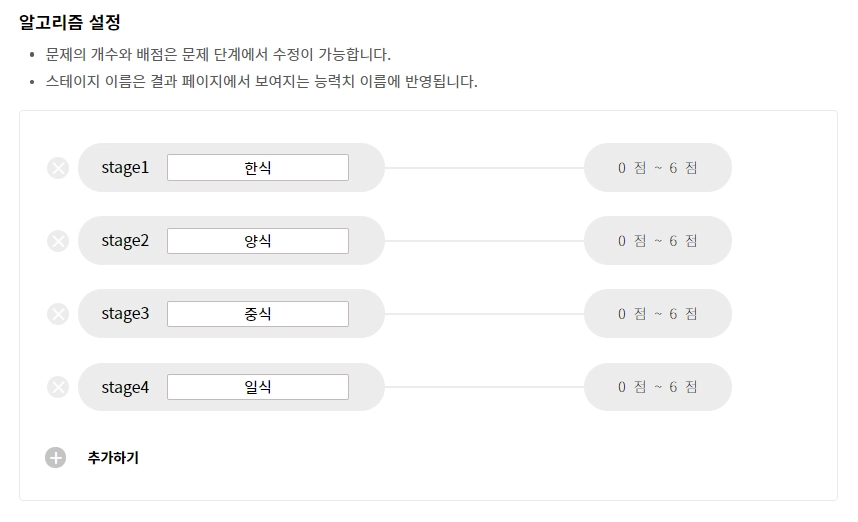Click the stage1 label
Screen dimensions: 858x522
(125, 168)
